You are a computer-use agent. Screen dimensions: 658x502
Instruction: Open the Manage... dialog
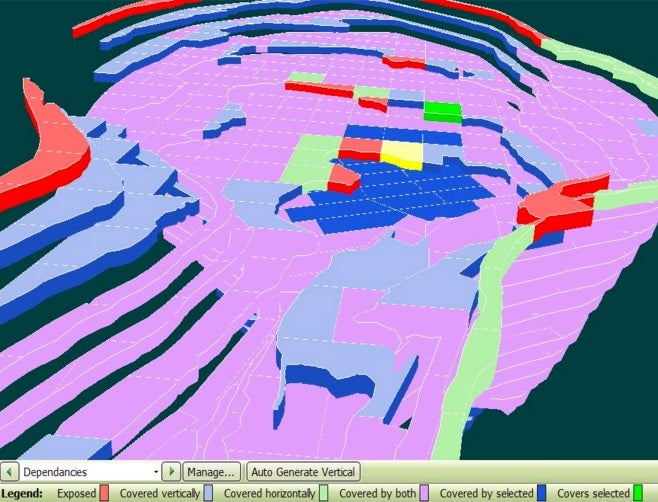211,472
